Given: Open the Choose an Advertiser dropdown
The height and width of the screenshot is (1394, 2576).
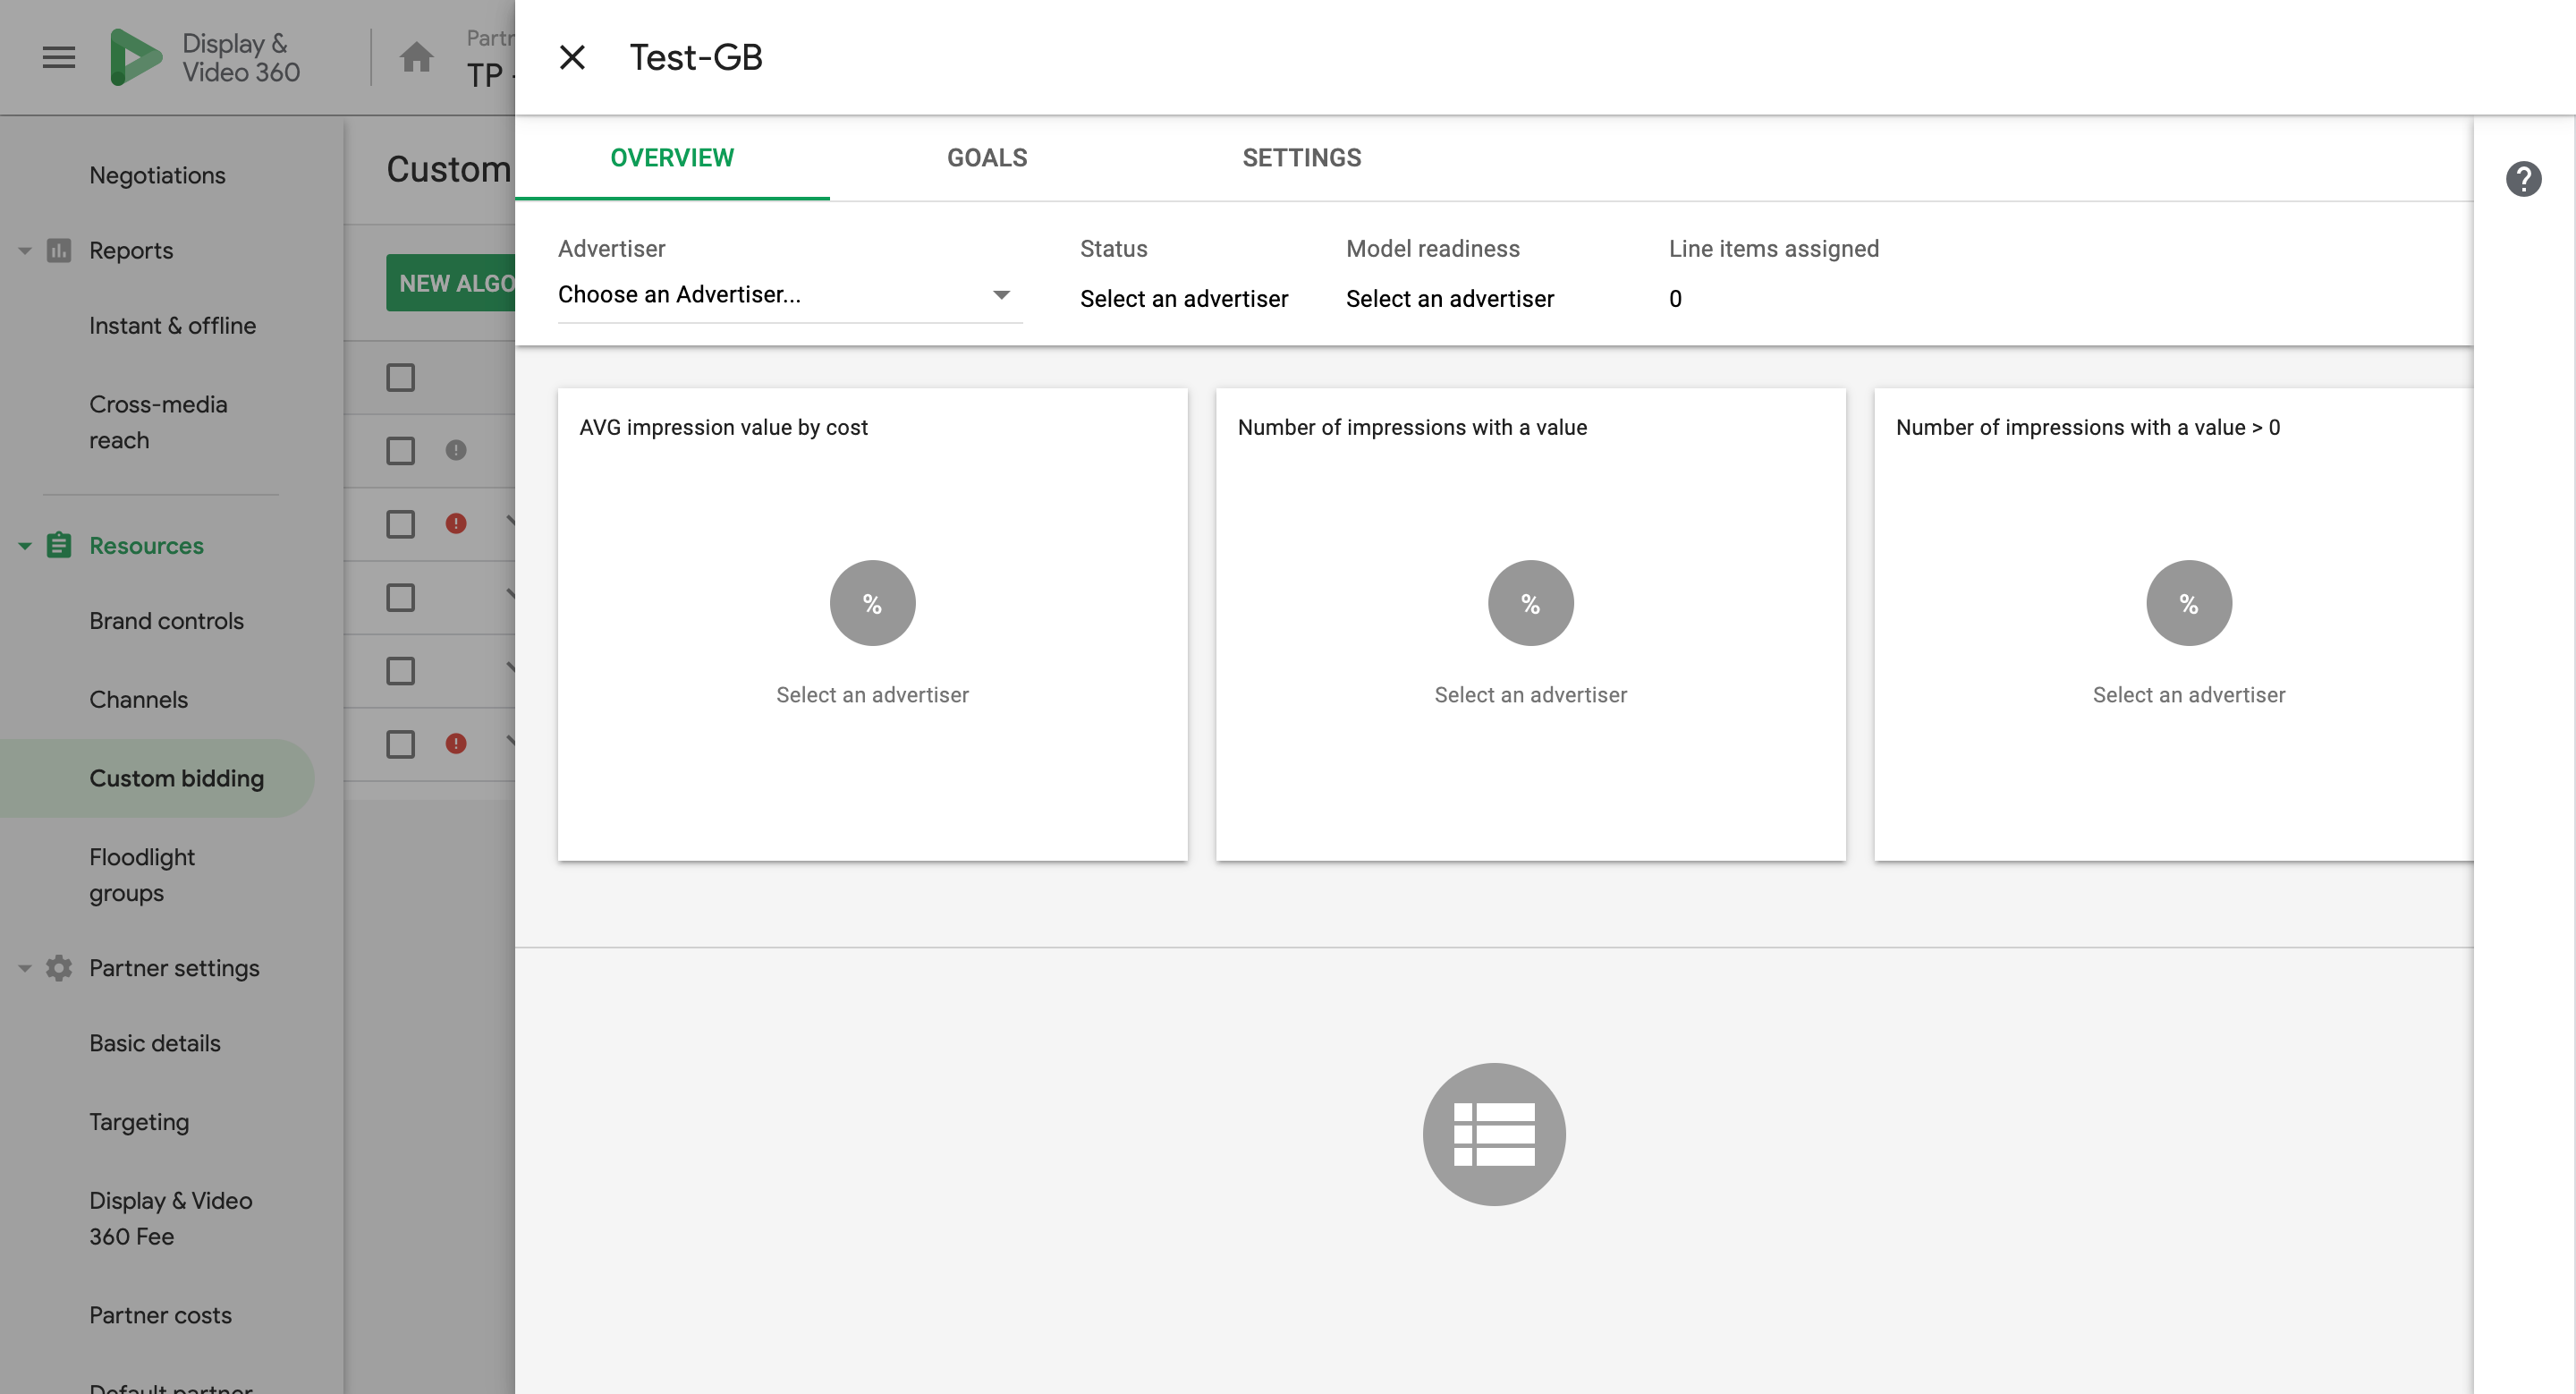Looking at the screenshot, I should (789, 294).
